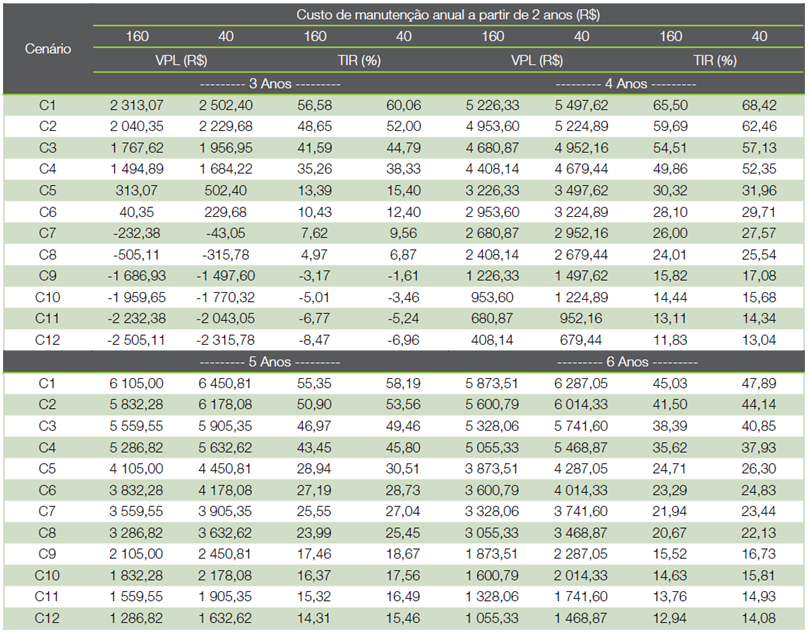Viewport: 808px width, 633px height.
Task: Click the negative TIR -3,17
Action: click(314, 276)
